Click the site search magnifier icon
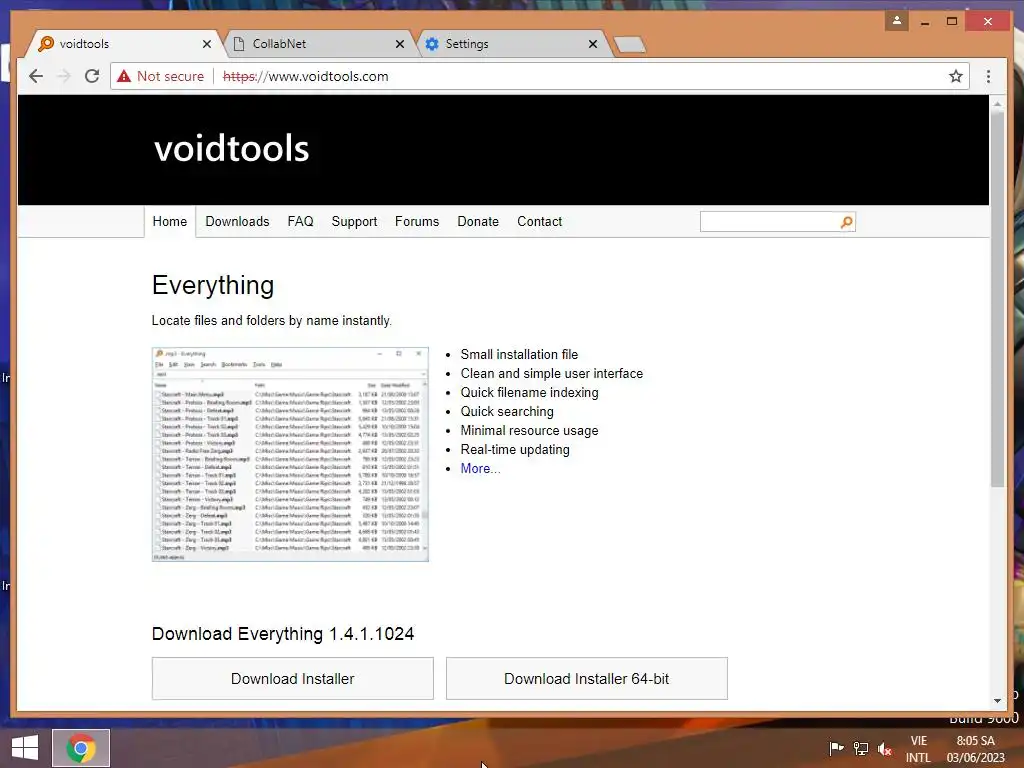This screenshot has height=768, width=1024. coord(846,222)
